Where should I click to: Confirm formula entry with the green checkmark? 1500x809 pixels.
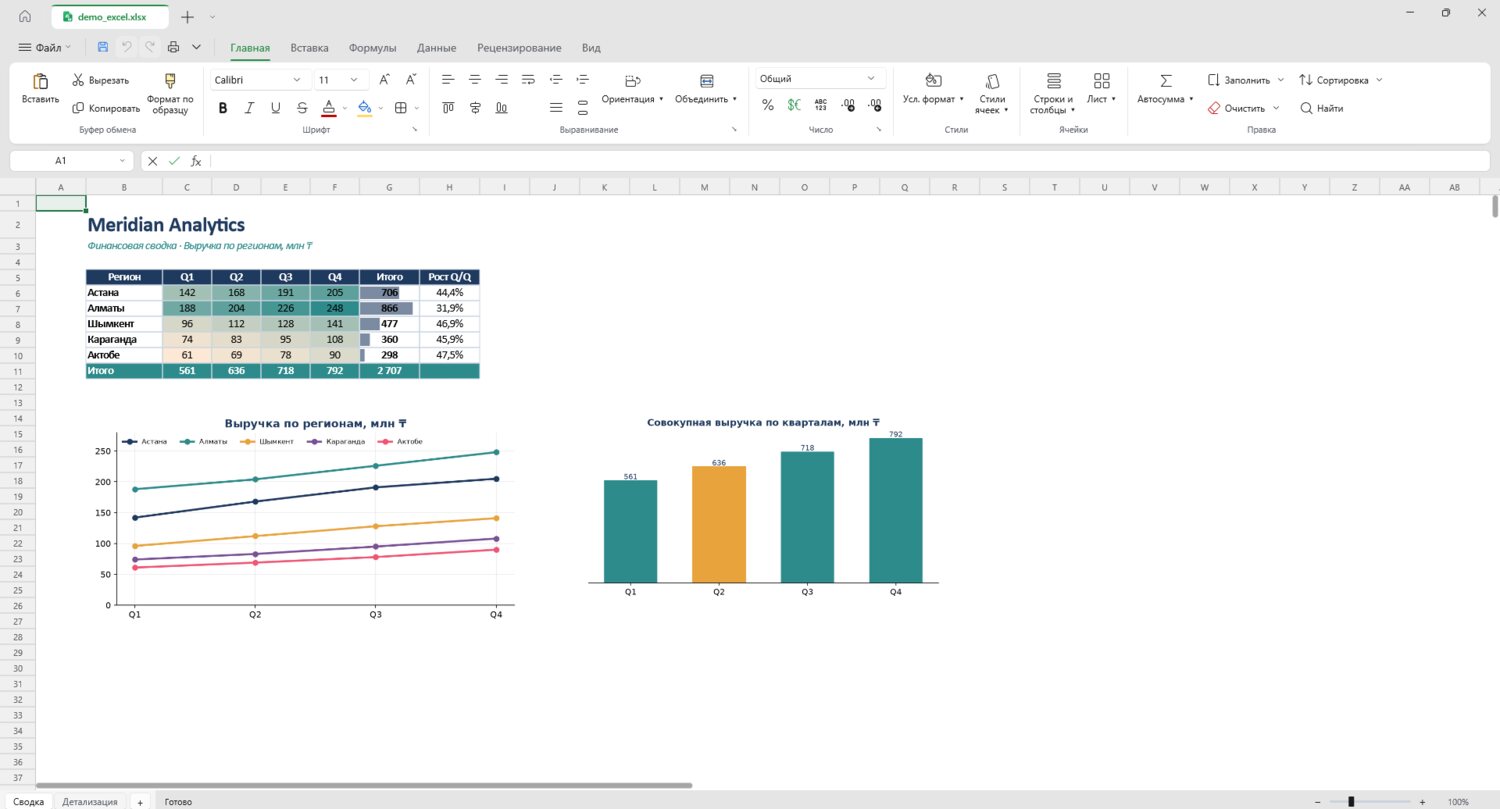click(x=174, y=160)
